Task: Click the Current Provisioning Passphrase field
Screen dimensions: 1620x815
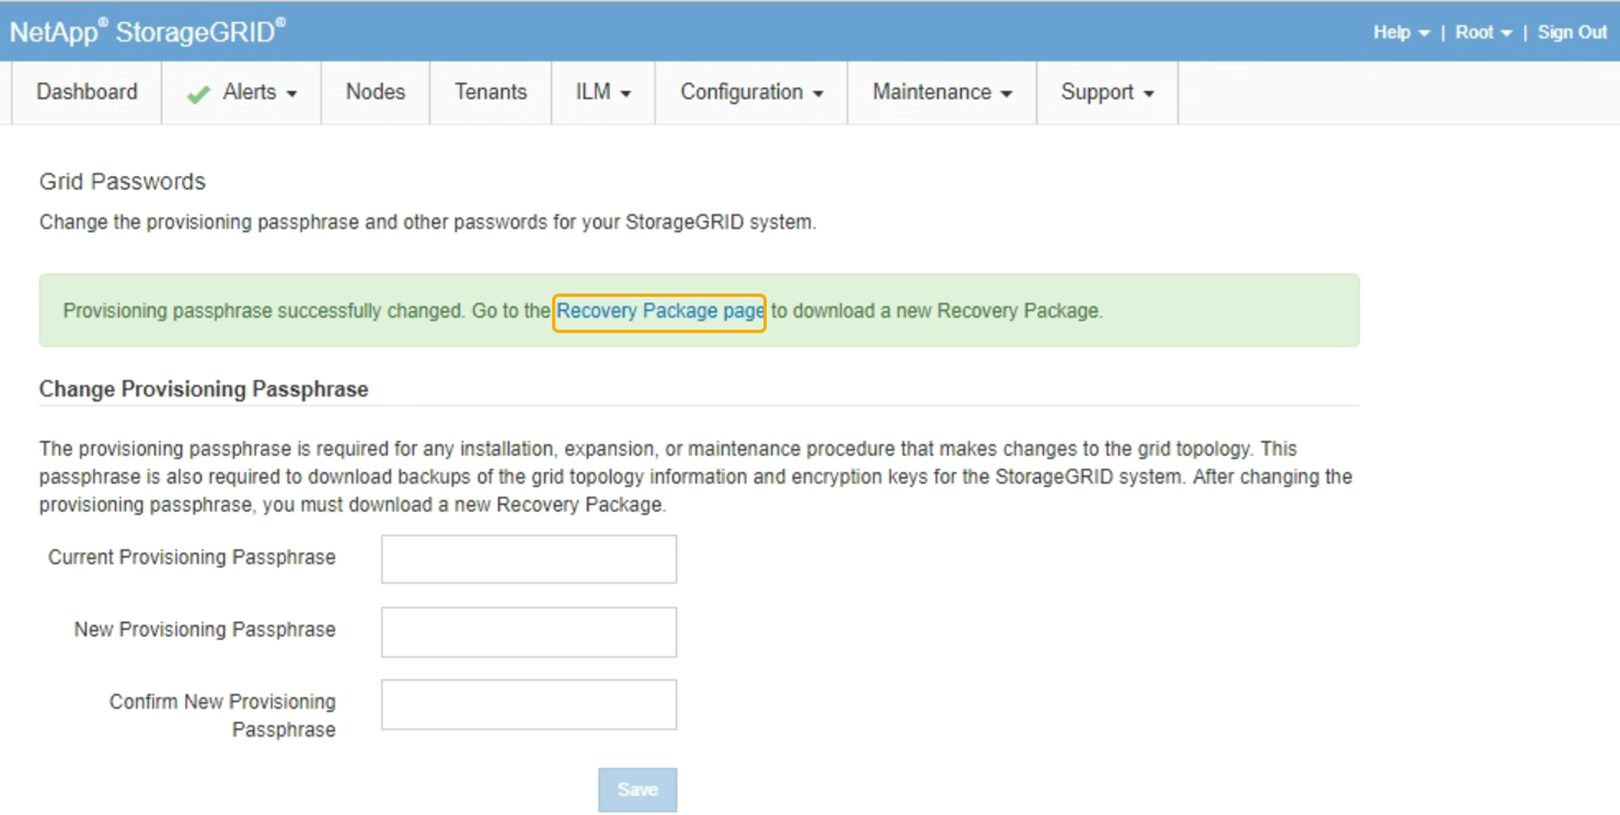Action: click(x=528, y=559)
